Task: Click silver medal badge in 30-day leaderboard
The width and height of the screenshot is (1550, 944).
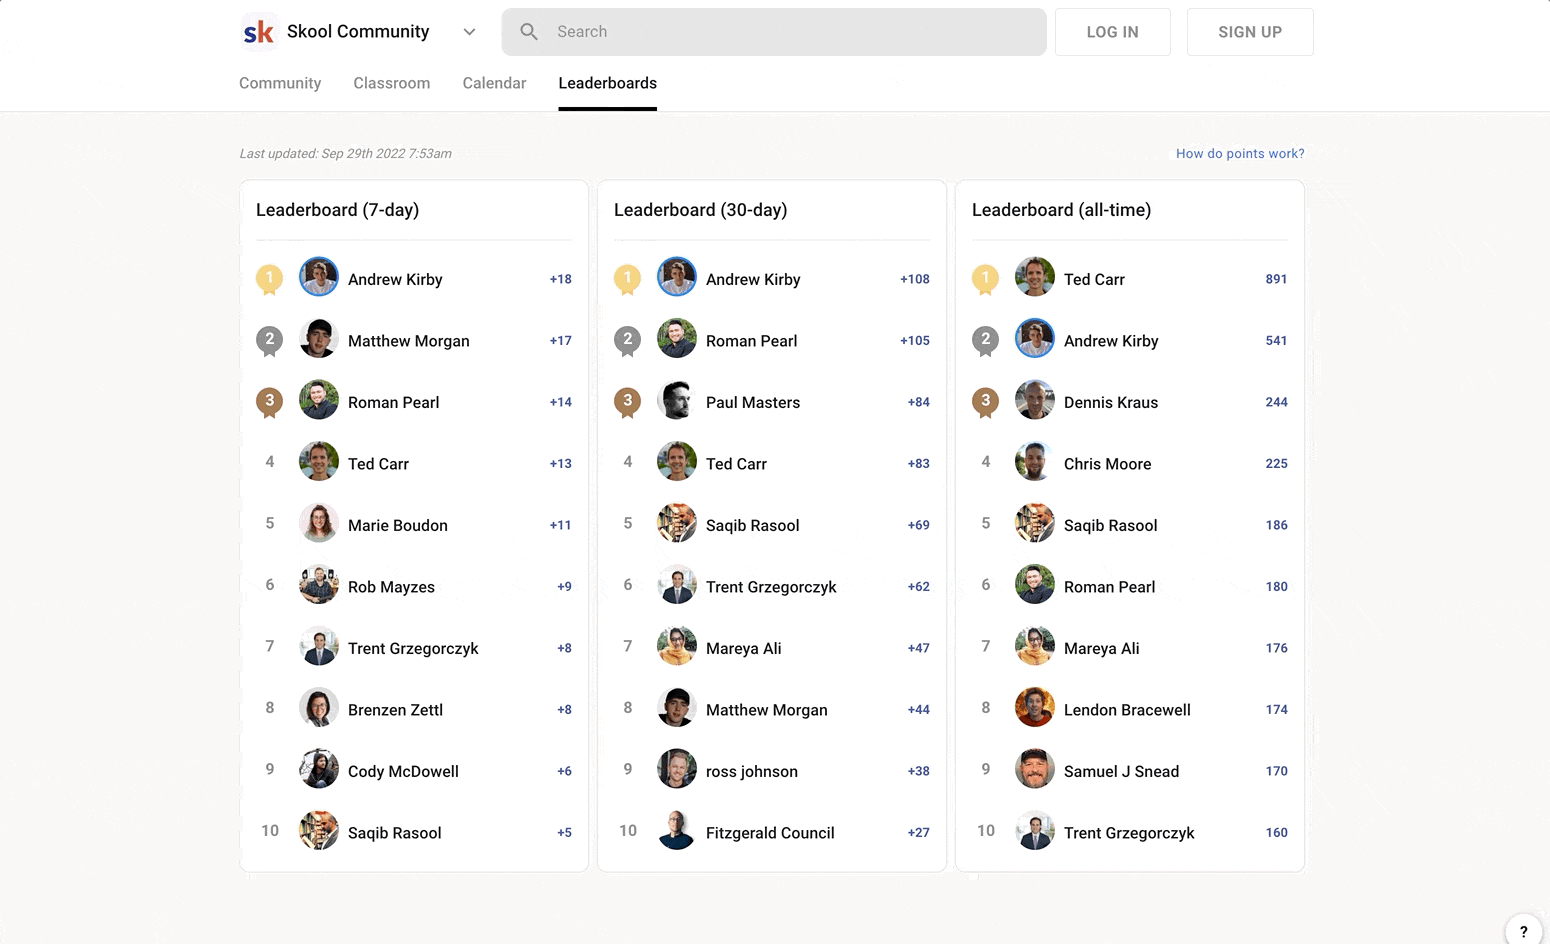Action: coord(627,340)
